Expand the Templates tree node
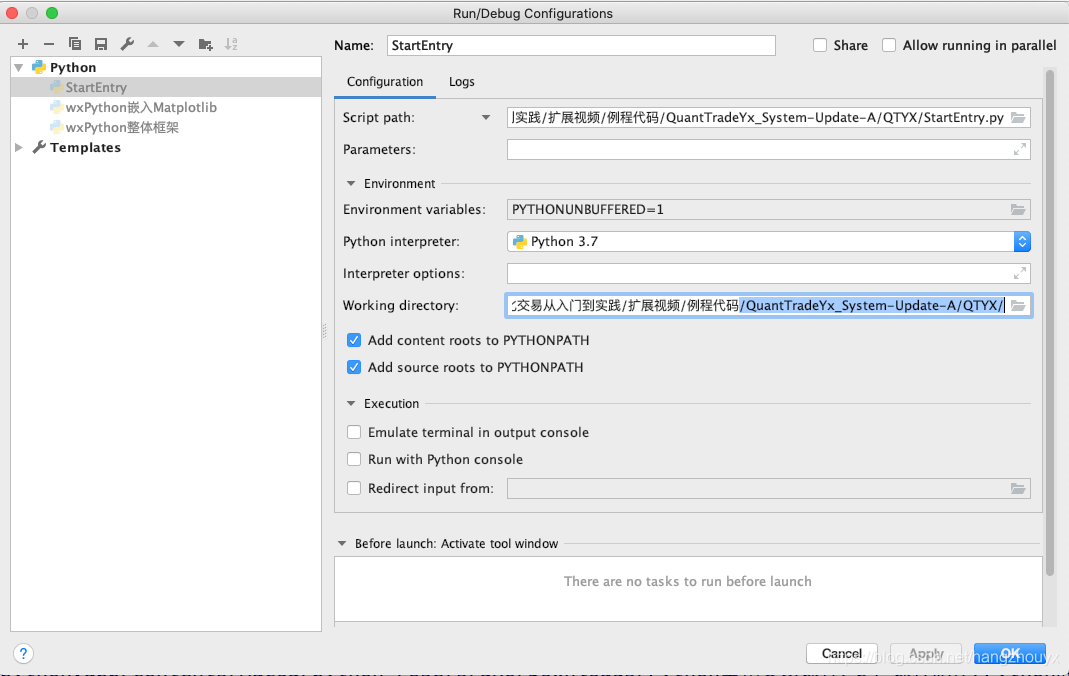The width and height of the screenshot is (1069, 676). point(19,147)
